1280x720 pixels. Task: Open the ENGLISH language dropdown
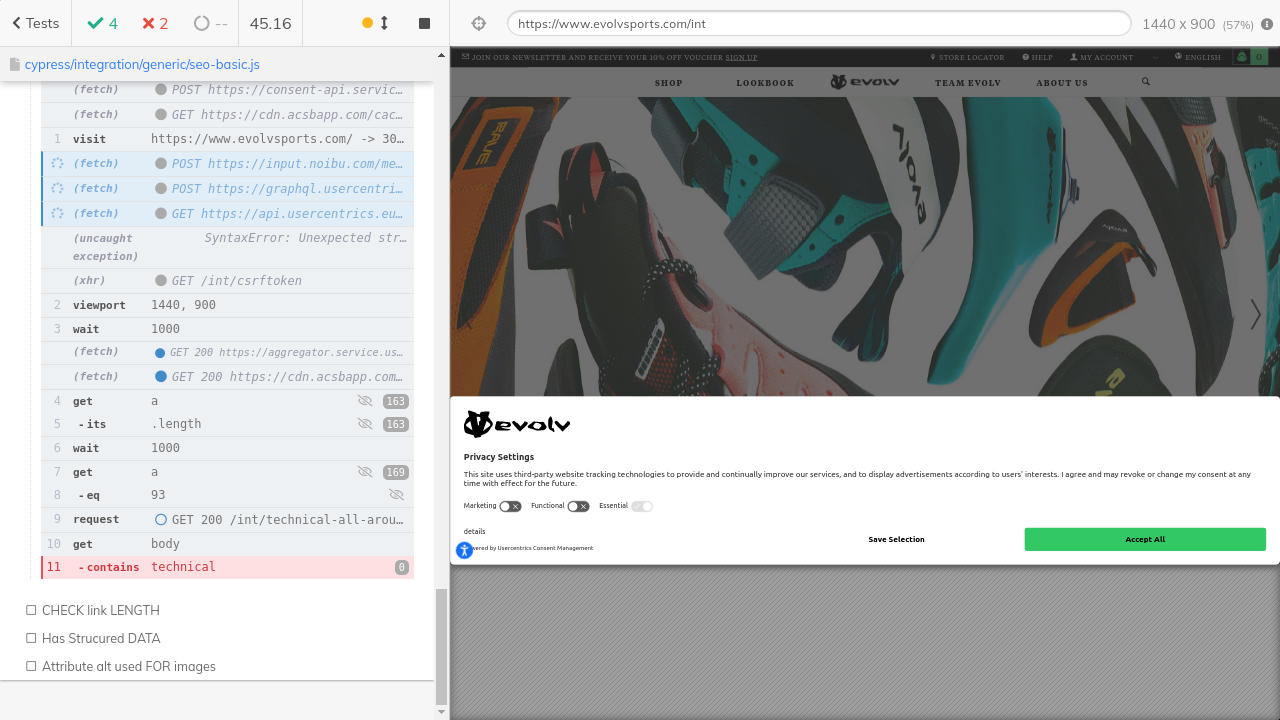(x=1199, y=57)
